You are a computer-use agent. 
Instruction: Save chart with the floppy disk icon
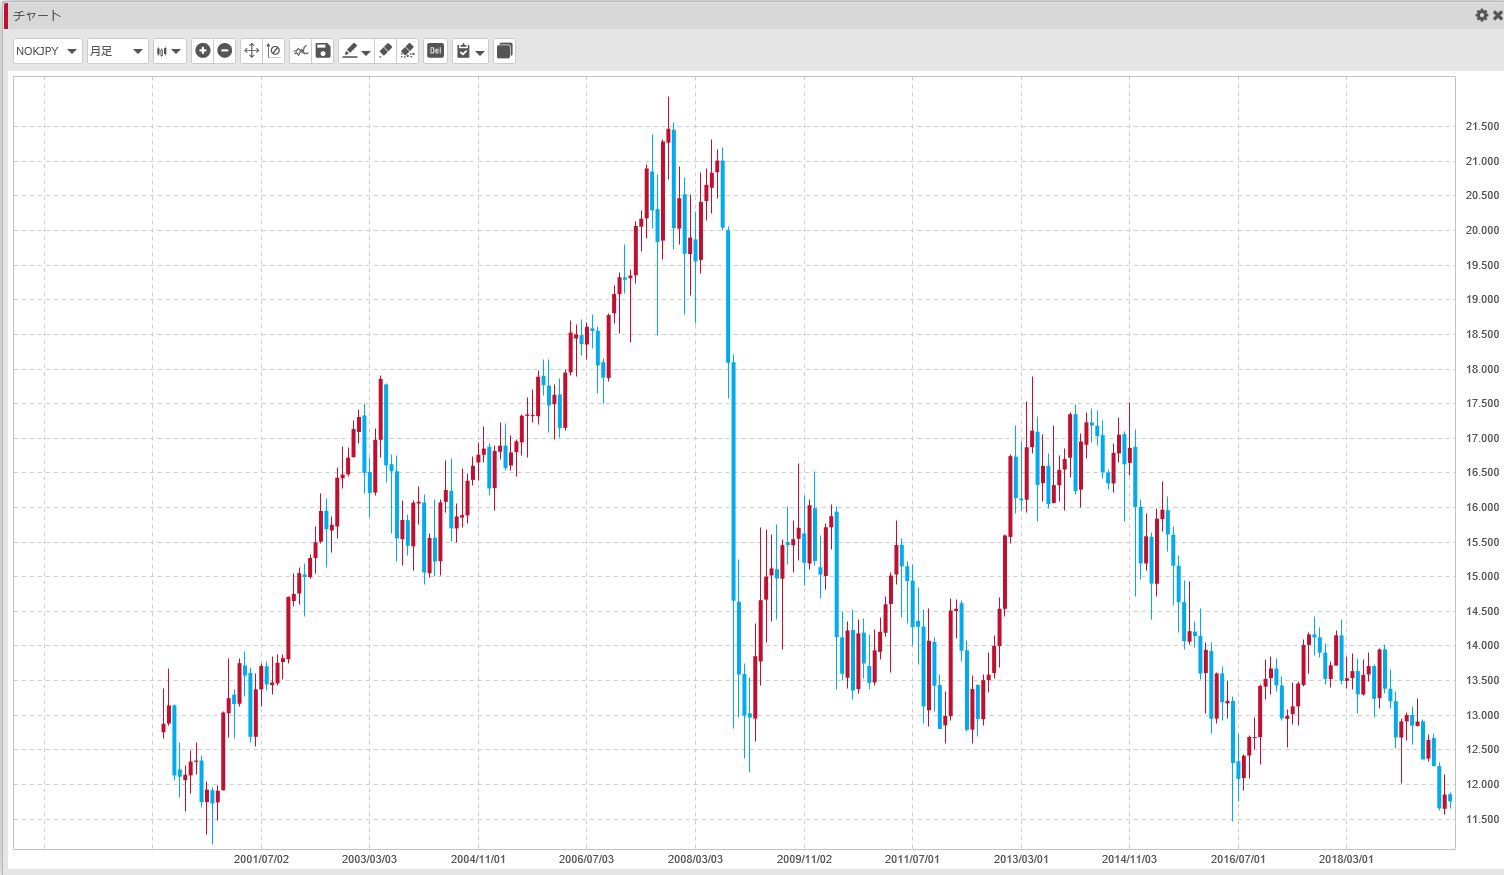pyautogui.click(x=323, y=51)
